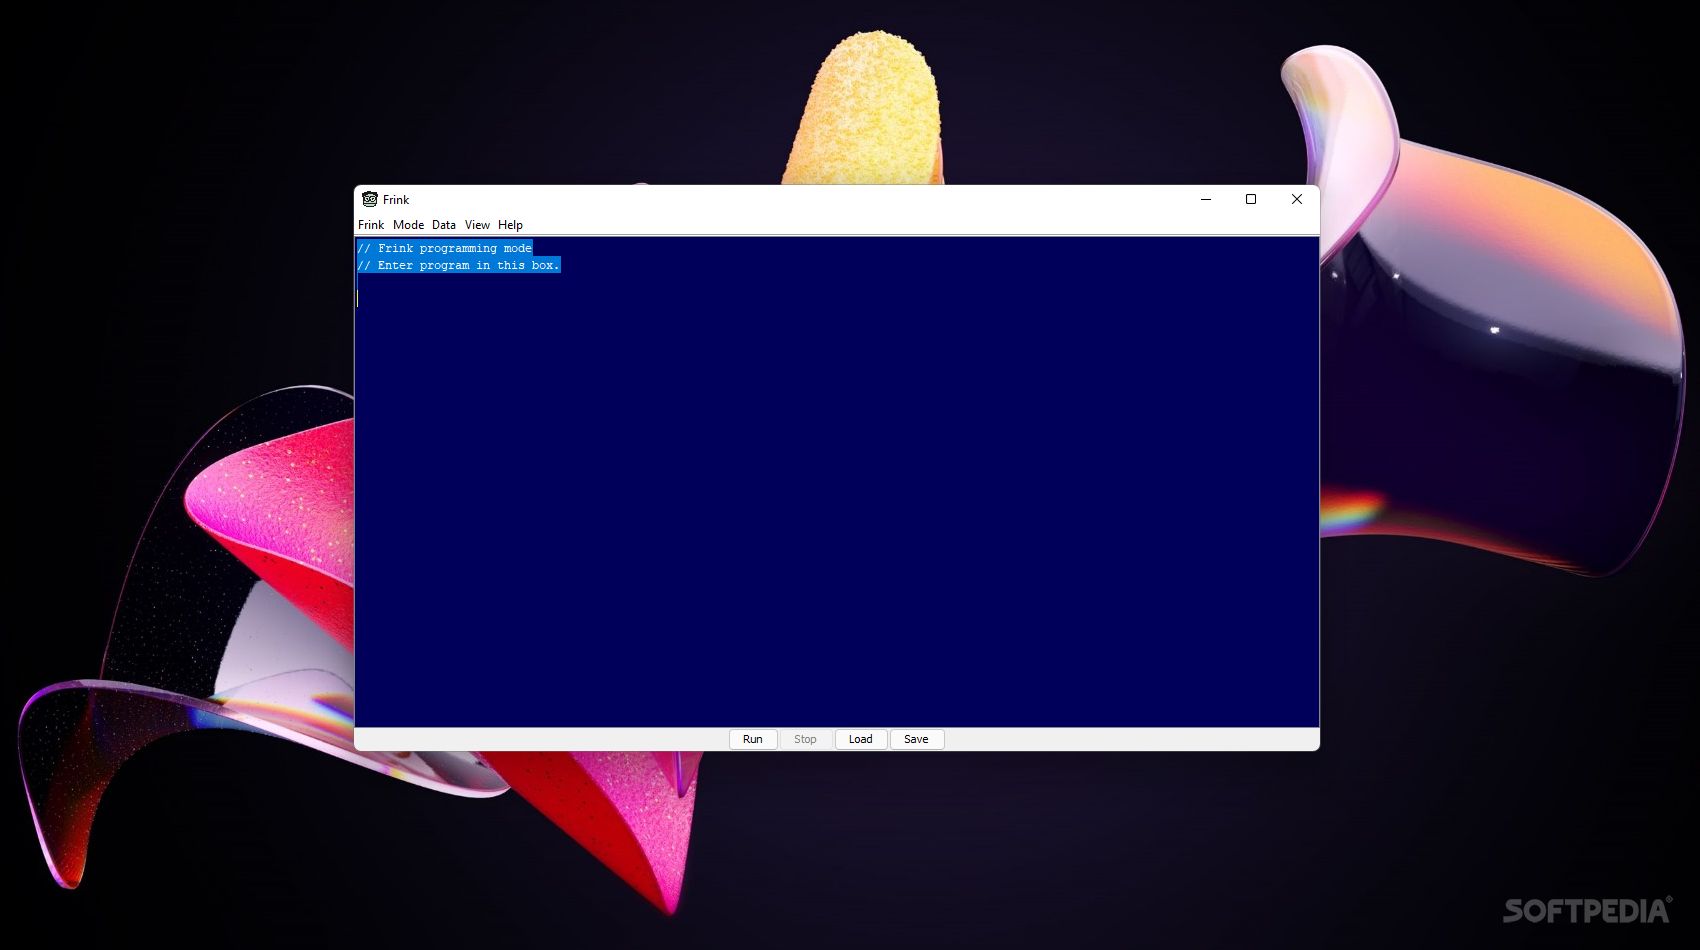This screenshot has width=1700, height=950.
Task: Load a program file with Load button
Action: click(861, 739)
